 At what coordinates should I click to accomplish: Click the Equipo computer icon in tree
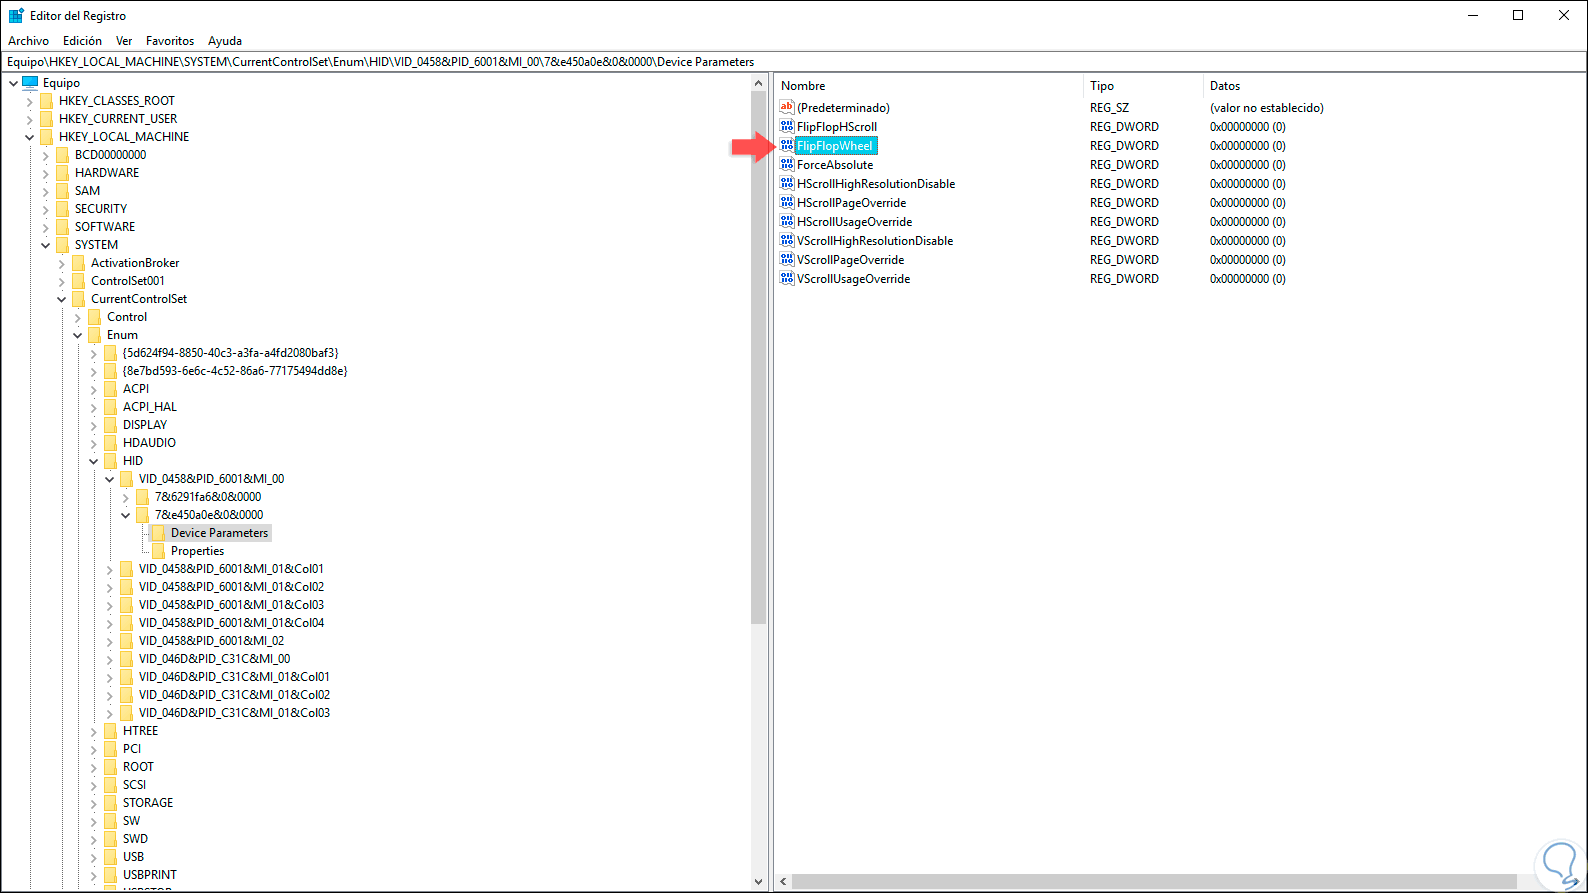coord(30,83)
